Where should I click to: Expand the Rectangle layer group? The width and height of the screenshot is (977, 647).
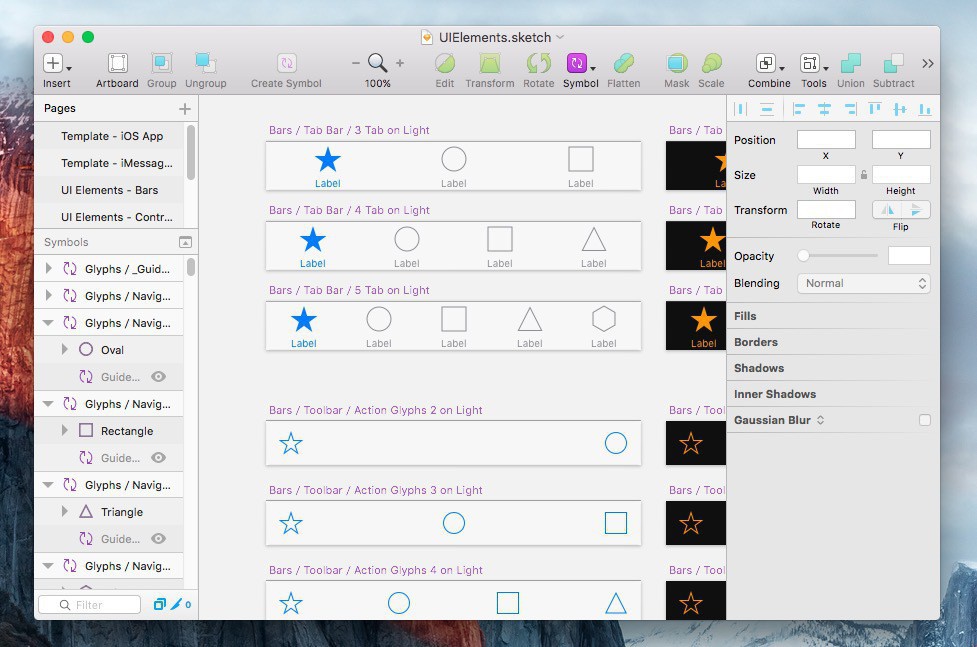pos(65,431)
